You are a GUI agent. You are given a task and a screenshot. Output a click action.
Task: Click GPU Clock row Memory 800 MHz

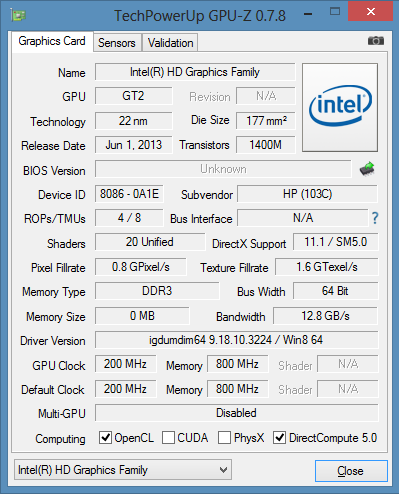tap(238, 364)
